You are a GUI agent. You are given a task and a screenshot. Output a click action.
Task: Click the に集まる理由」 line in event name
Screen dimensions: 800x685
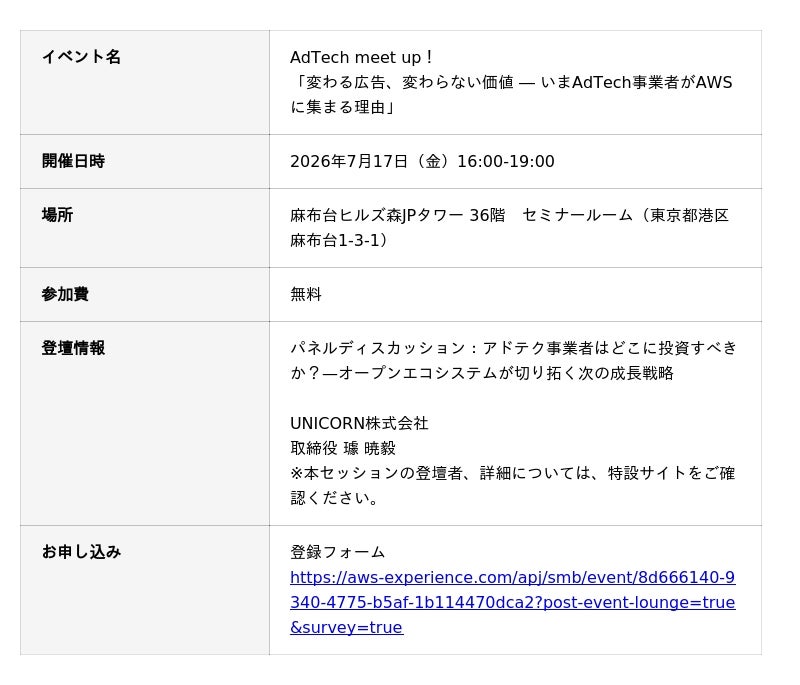coord(343,107)
